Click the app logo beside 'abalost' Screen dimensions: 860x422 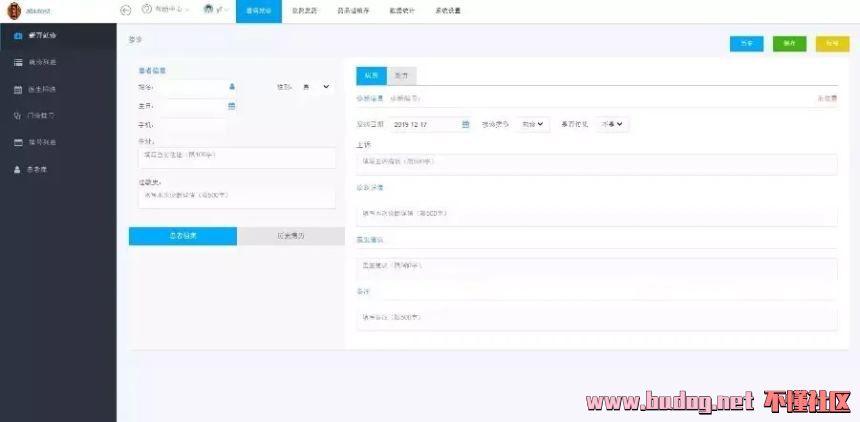coord(14,10)
